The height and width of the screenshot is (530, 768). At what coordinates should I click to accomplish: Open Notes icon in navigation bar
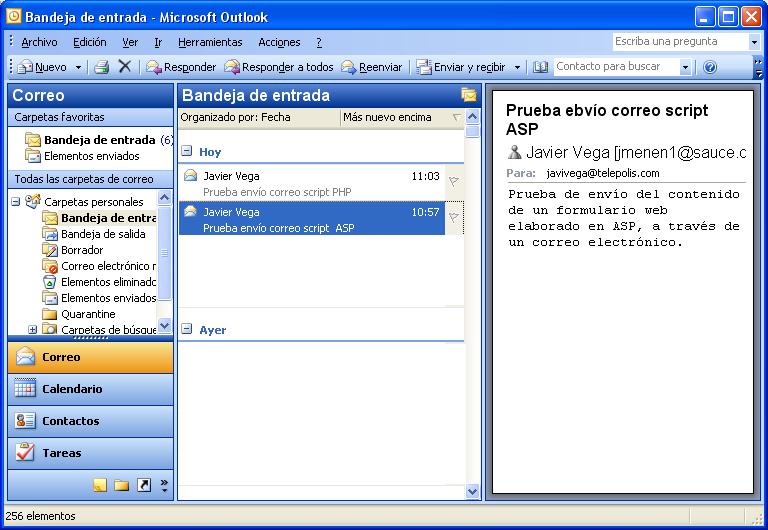tap(100, 485)
